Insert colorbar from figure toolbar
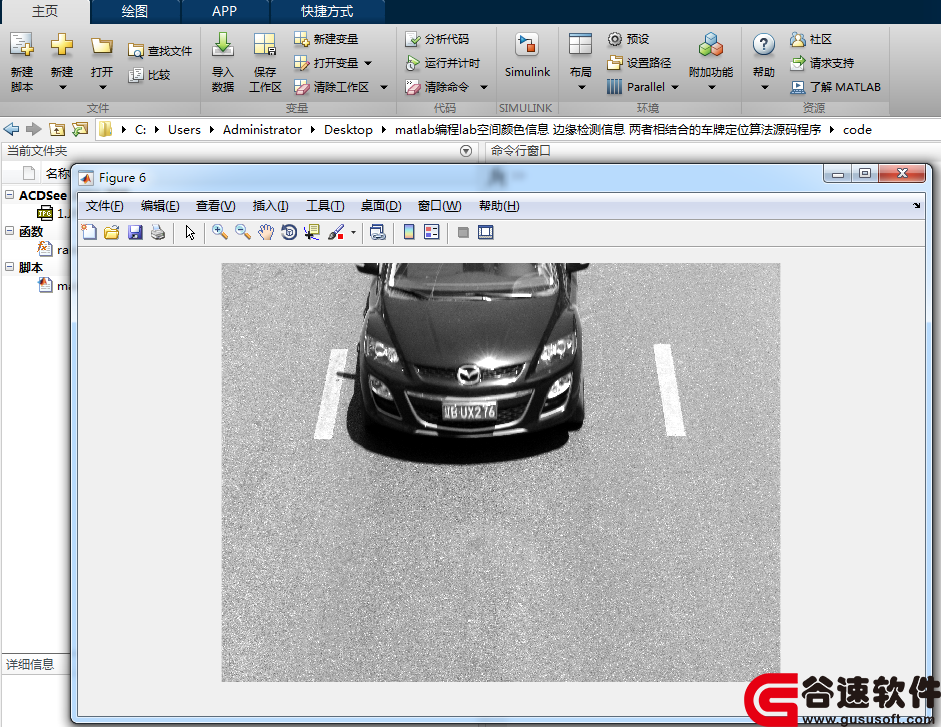941x727 pixels. tap(409, 232)
